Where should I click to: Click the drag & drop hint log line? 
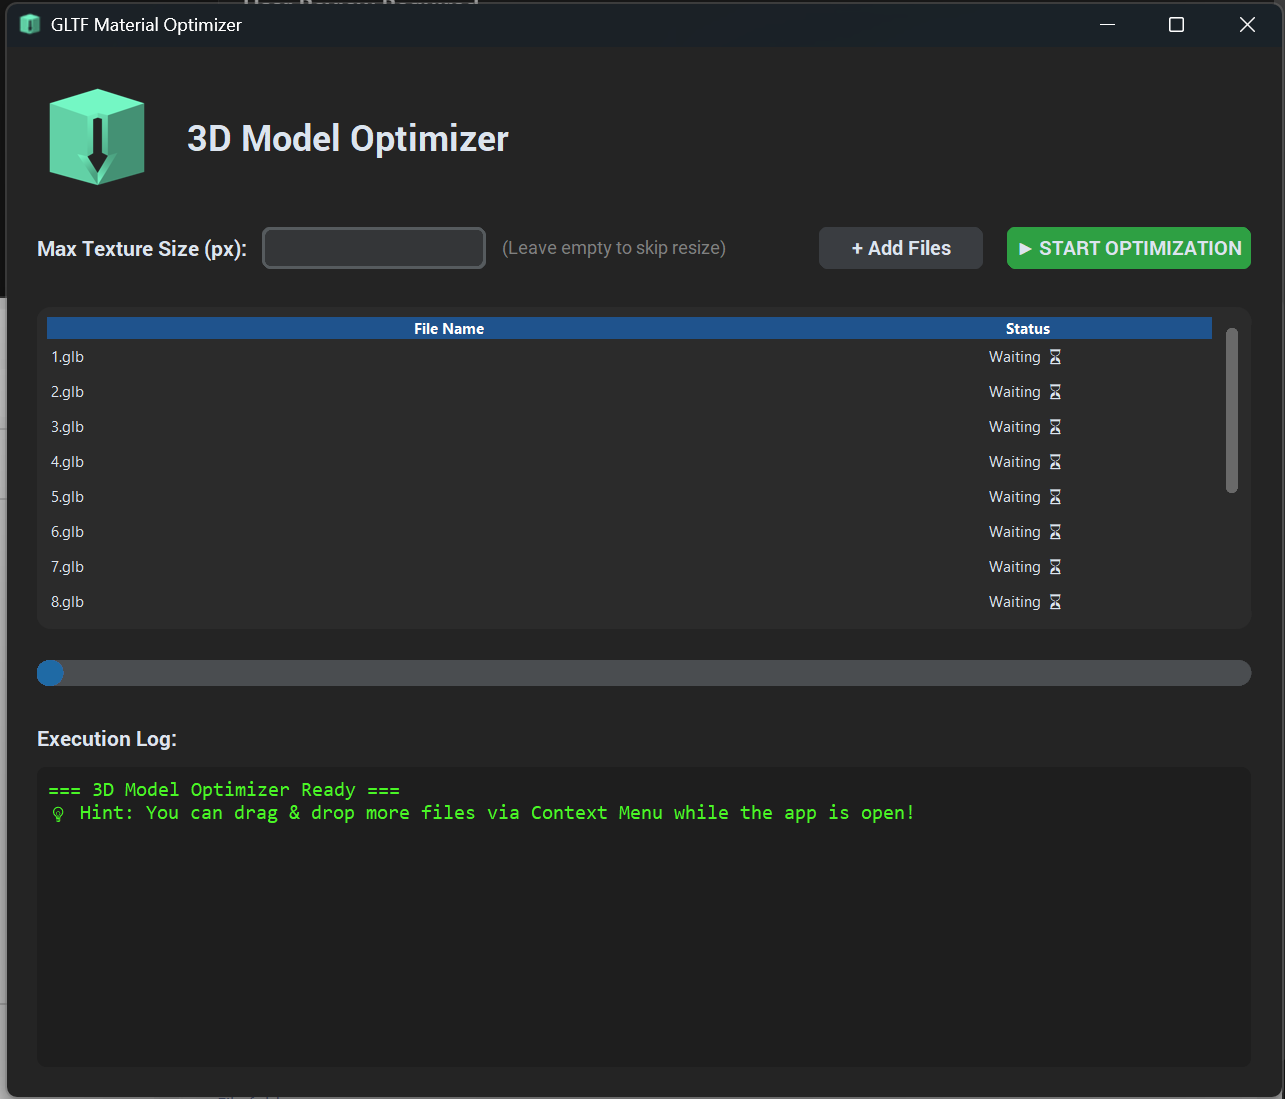coord(483,813)
